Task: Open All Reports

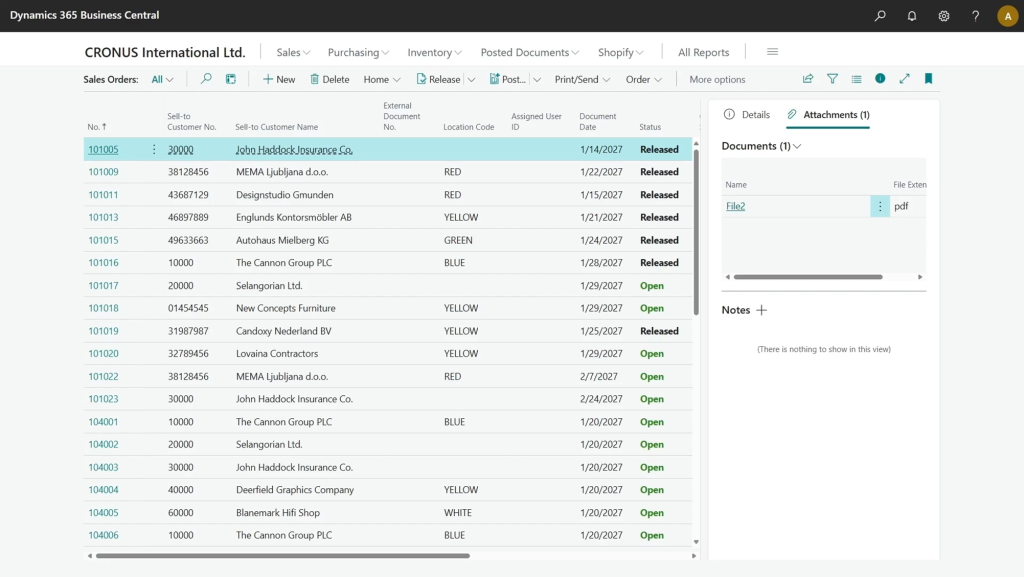Action: [703, 52]
